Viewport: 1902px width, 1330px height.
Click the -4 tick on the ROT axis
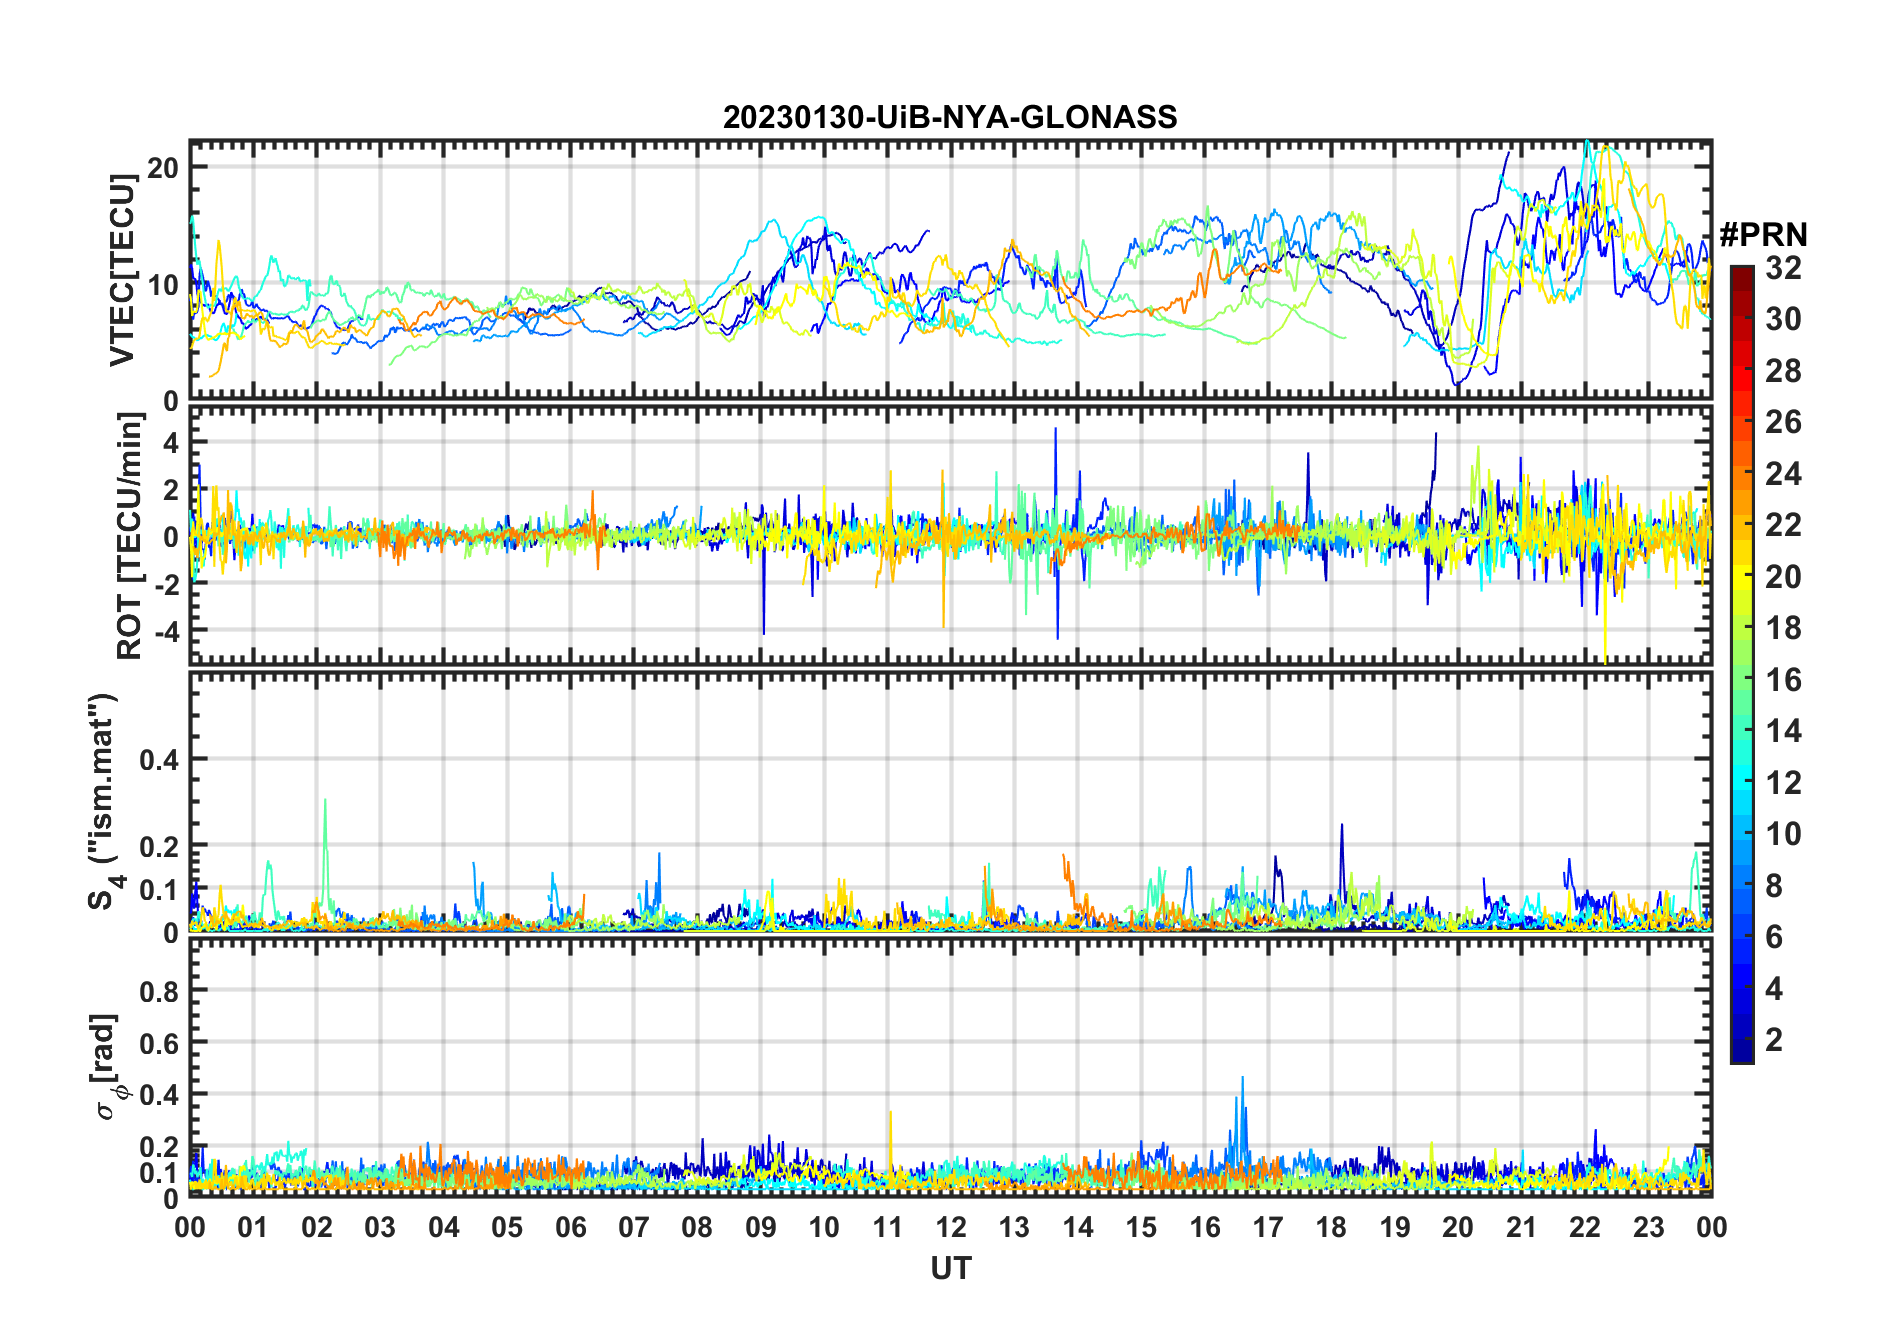(165, 631)
